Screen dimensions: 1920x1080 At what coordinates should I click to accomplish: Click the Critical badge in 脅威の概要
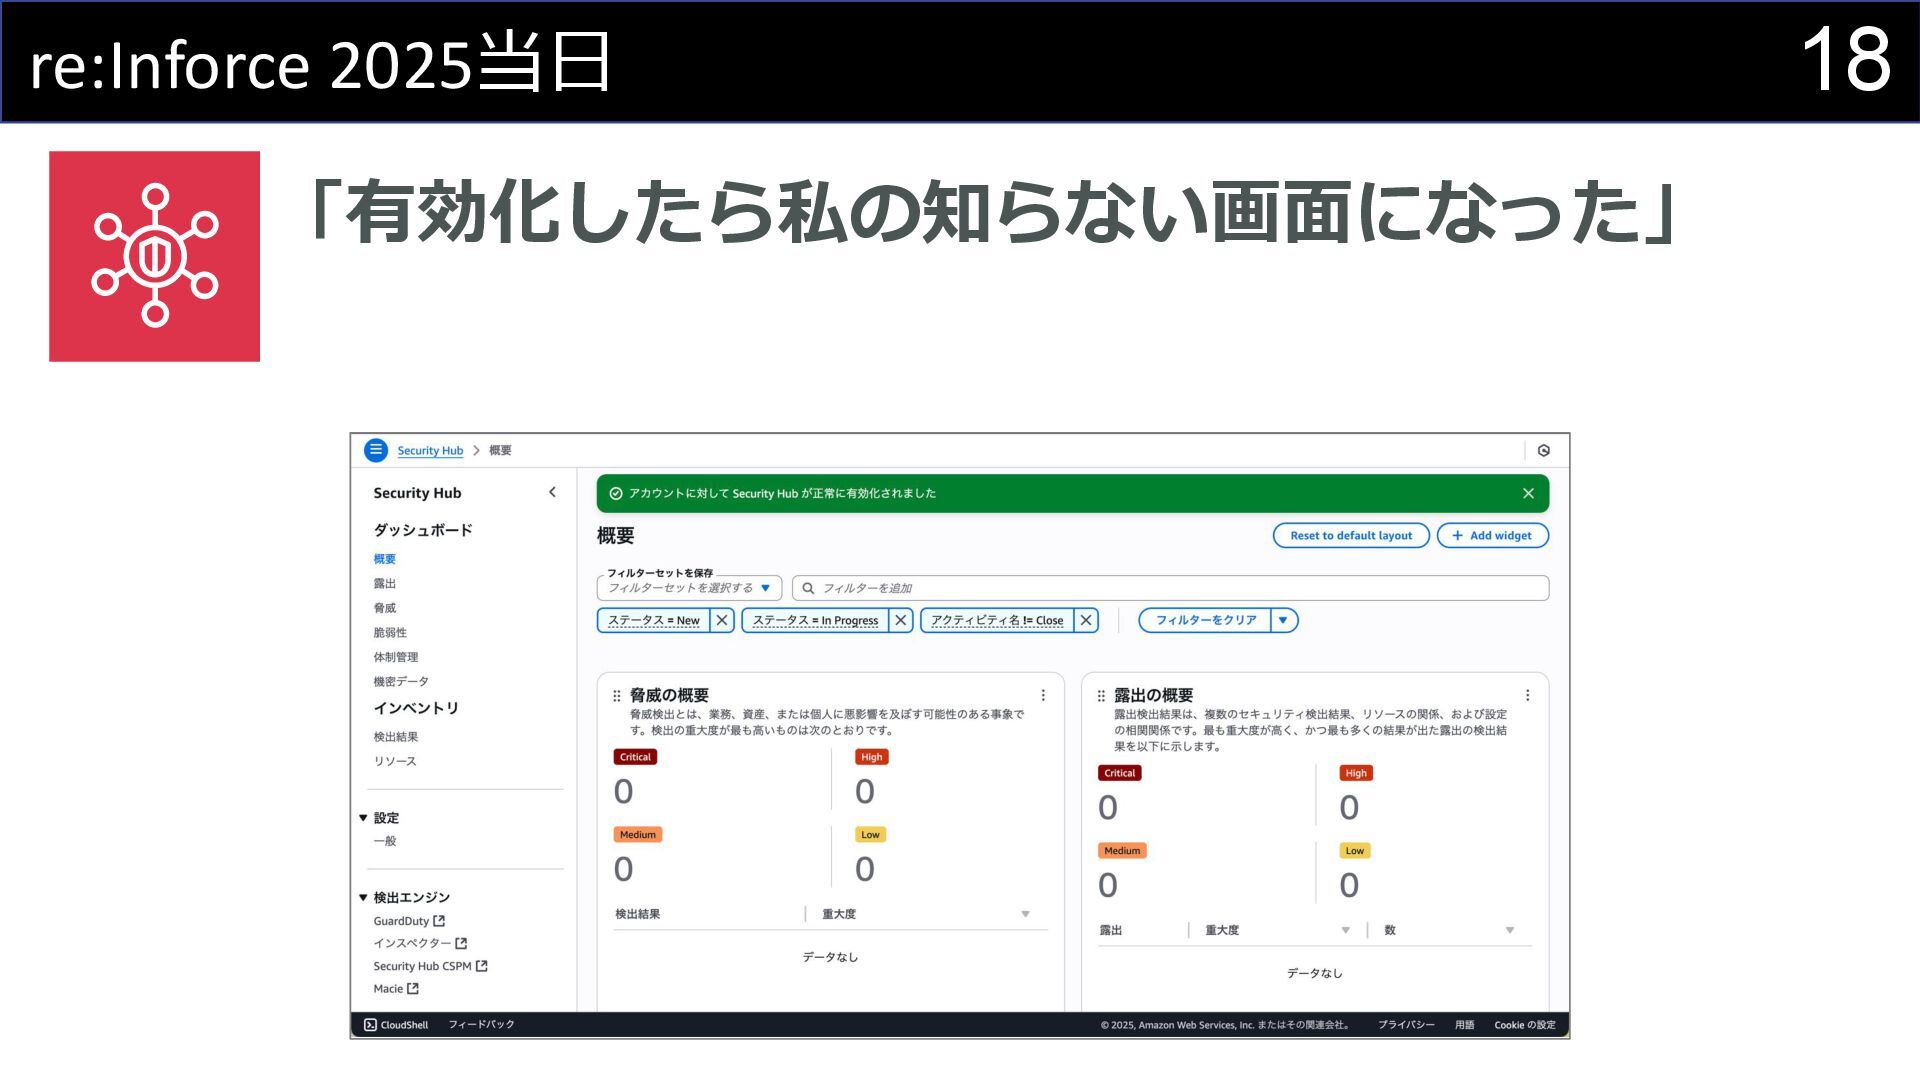pyautogui.click(x=635, y=757)
